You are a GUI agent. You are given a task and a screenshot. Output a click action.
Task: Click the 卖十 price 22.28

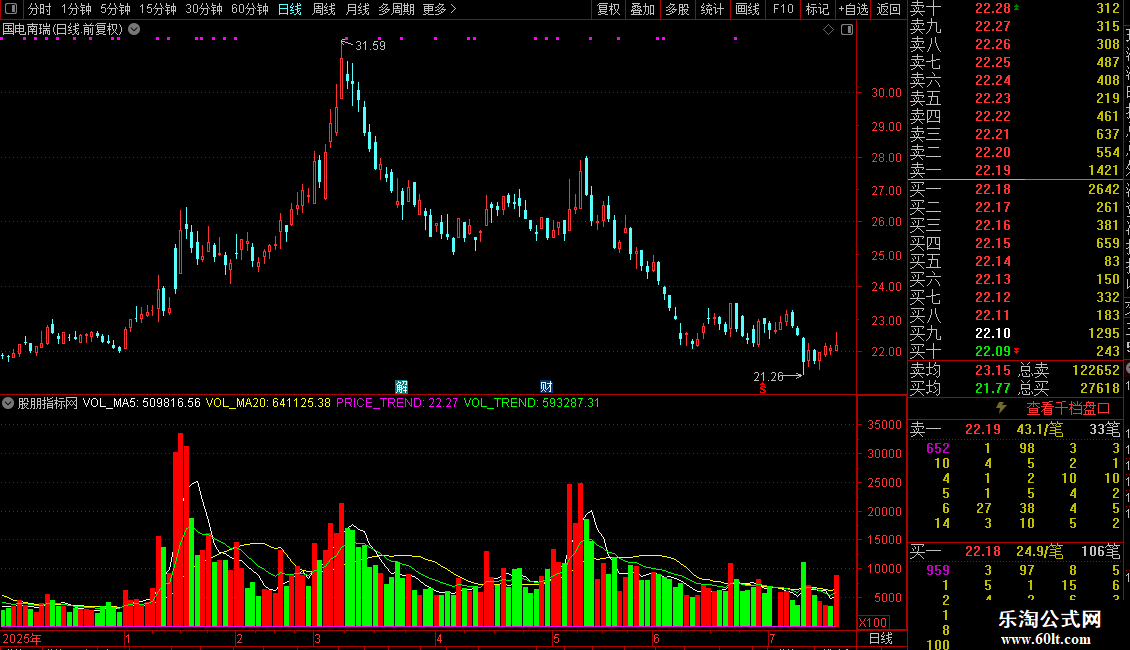992,8
